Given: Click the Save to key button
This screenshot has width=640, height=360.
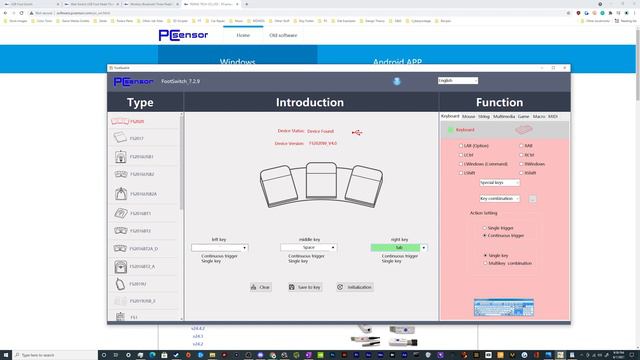Looking at the screenshot, I should (x=305, y=287).
